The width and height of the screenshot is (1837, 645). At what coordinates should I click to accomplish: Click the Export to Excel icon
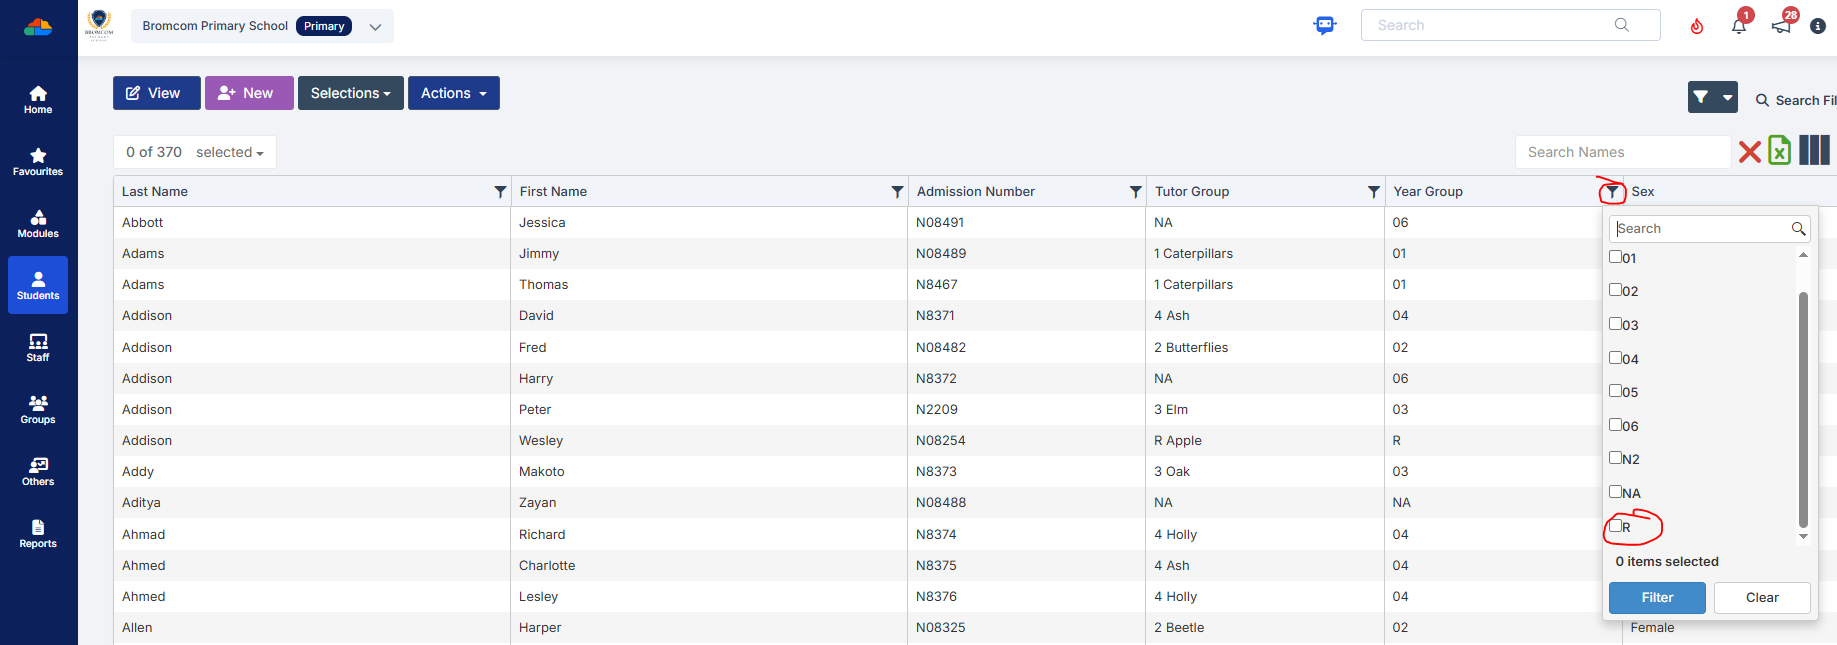click(x=1779, y=151)
